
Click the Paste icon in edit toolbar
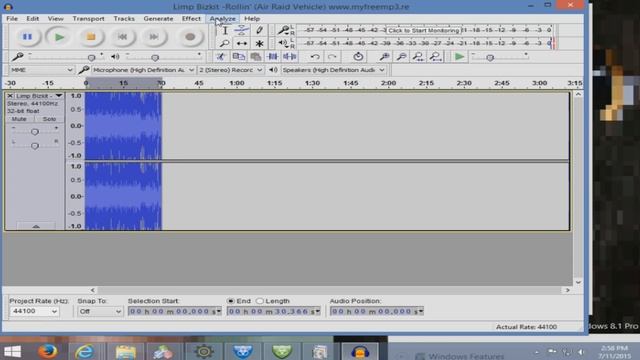pyautogui.click(x=256, y=57)
